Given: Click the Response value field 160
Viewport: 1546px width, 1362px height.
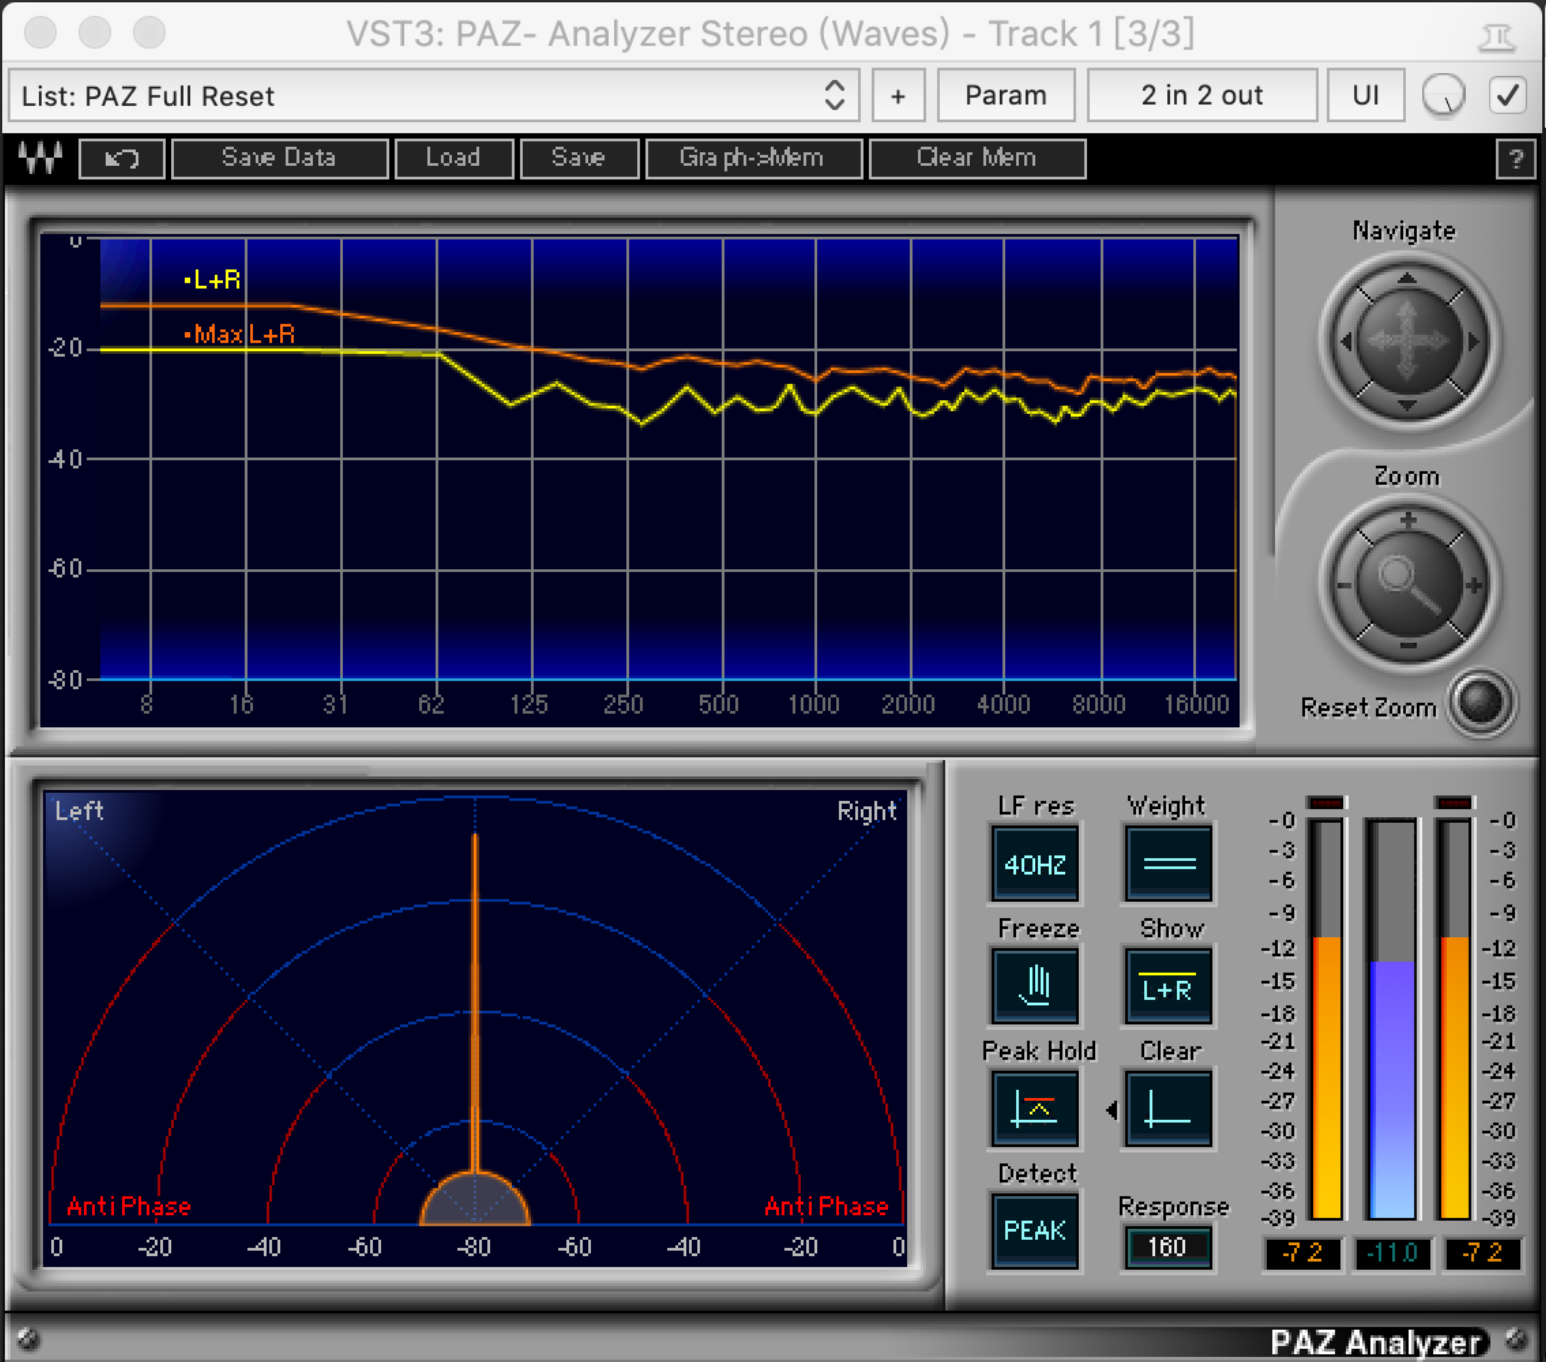Looking at the screenshot, I should pos(1168,1247).
